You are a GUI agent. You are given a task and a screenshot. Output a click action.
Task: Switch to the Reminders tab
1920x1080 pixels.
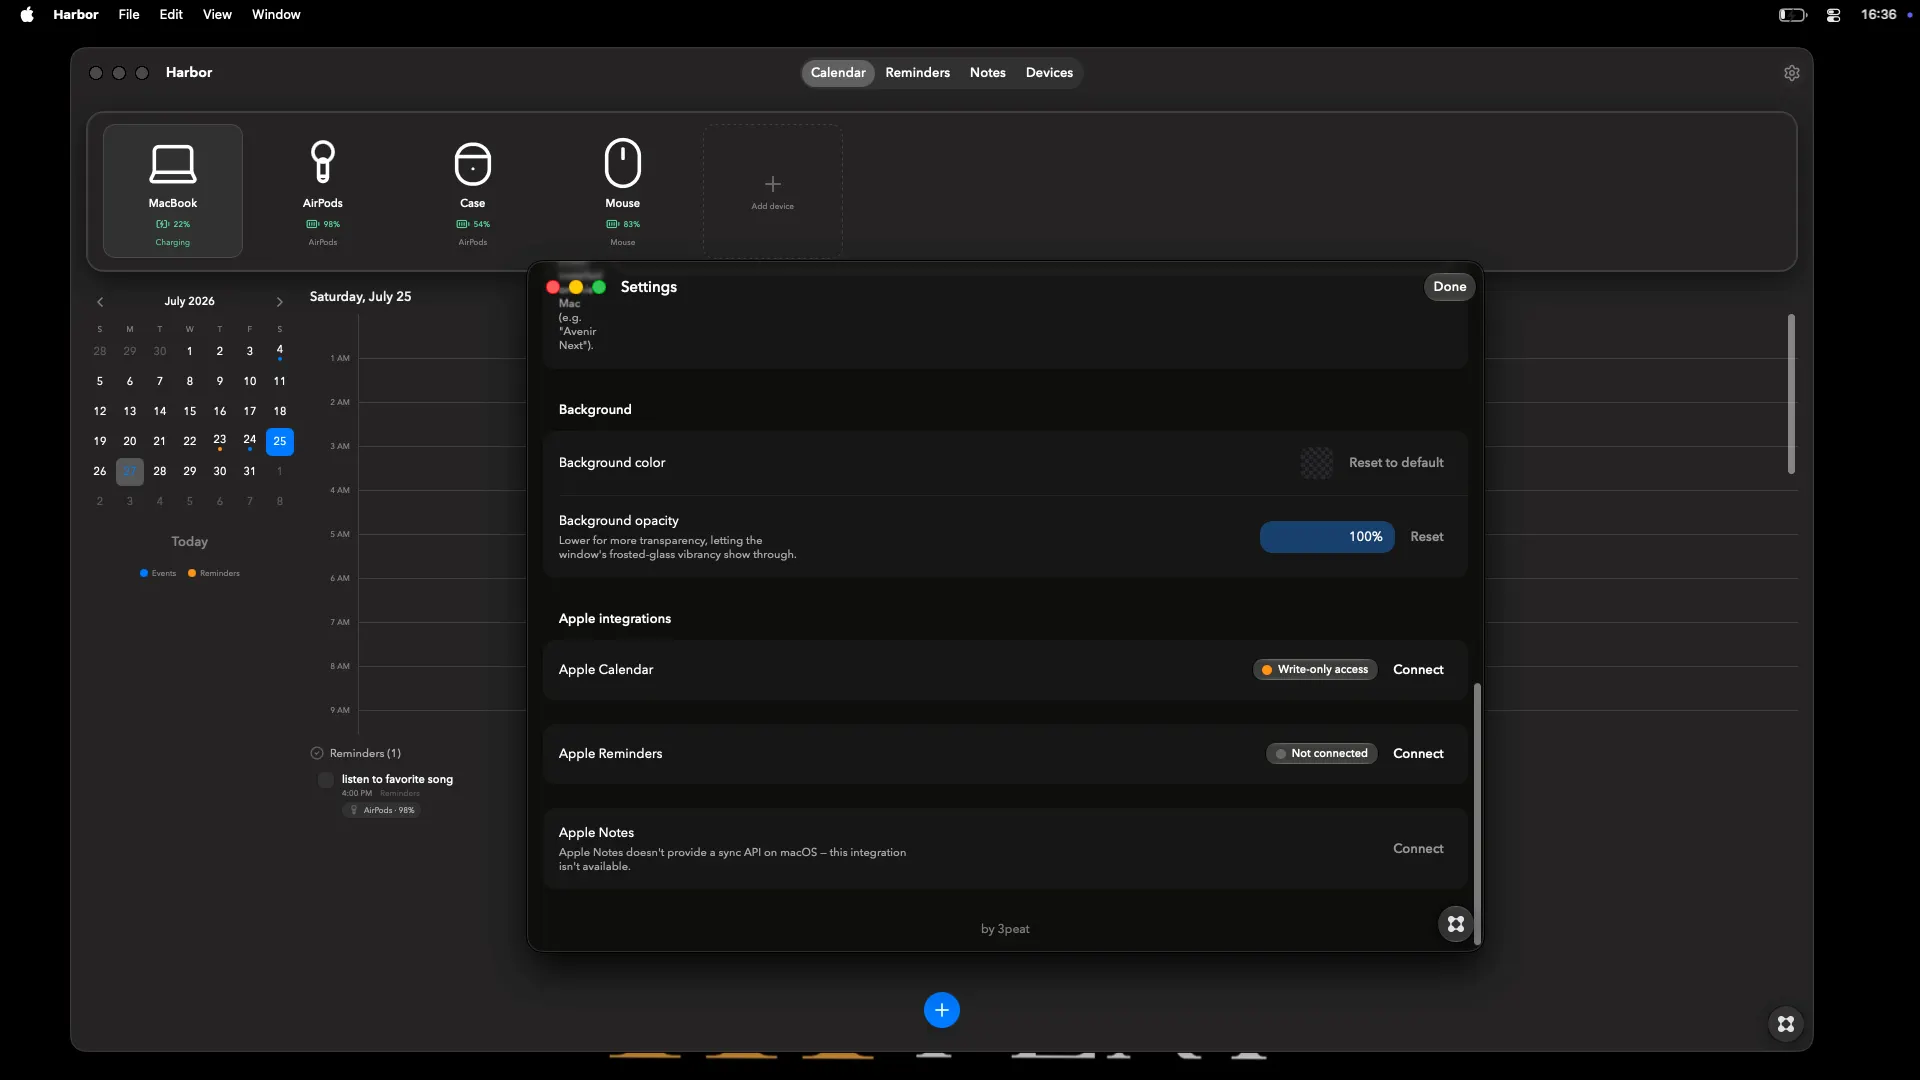pos(917,73)
